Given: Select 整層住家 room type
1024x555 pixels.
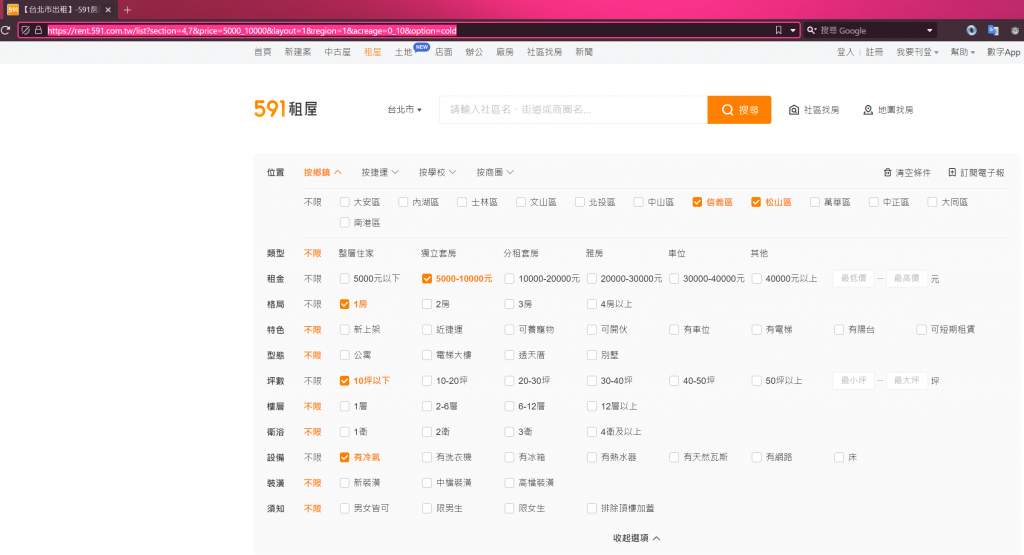Looking at the screenshot, I should 356,253.
